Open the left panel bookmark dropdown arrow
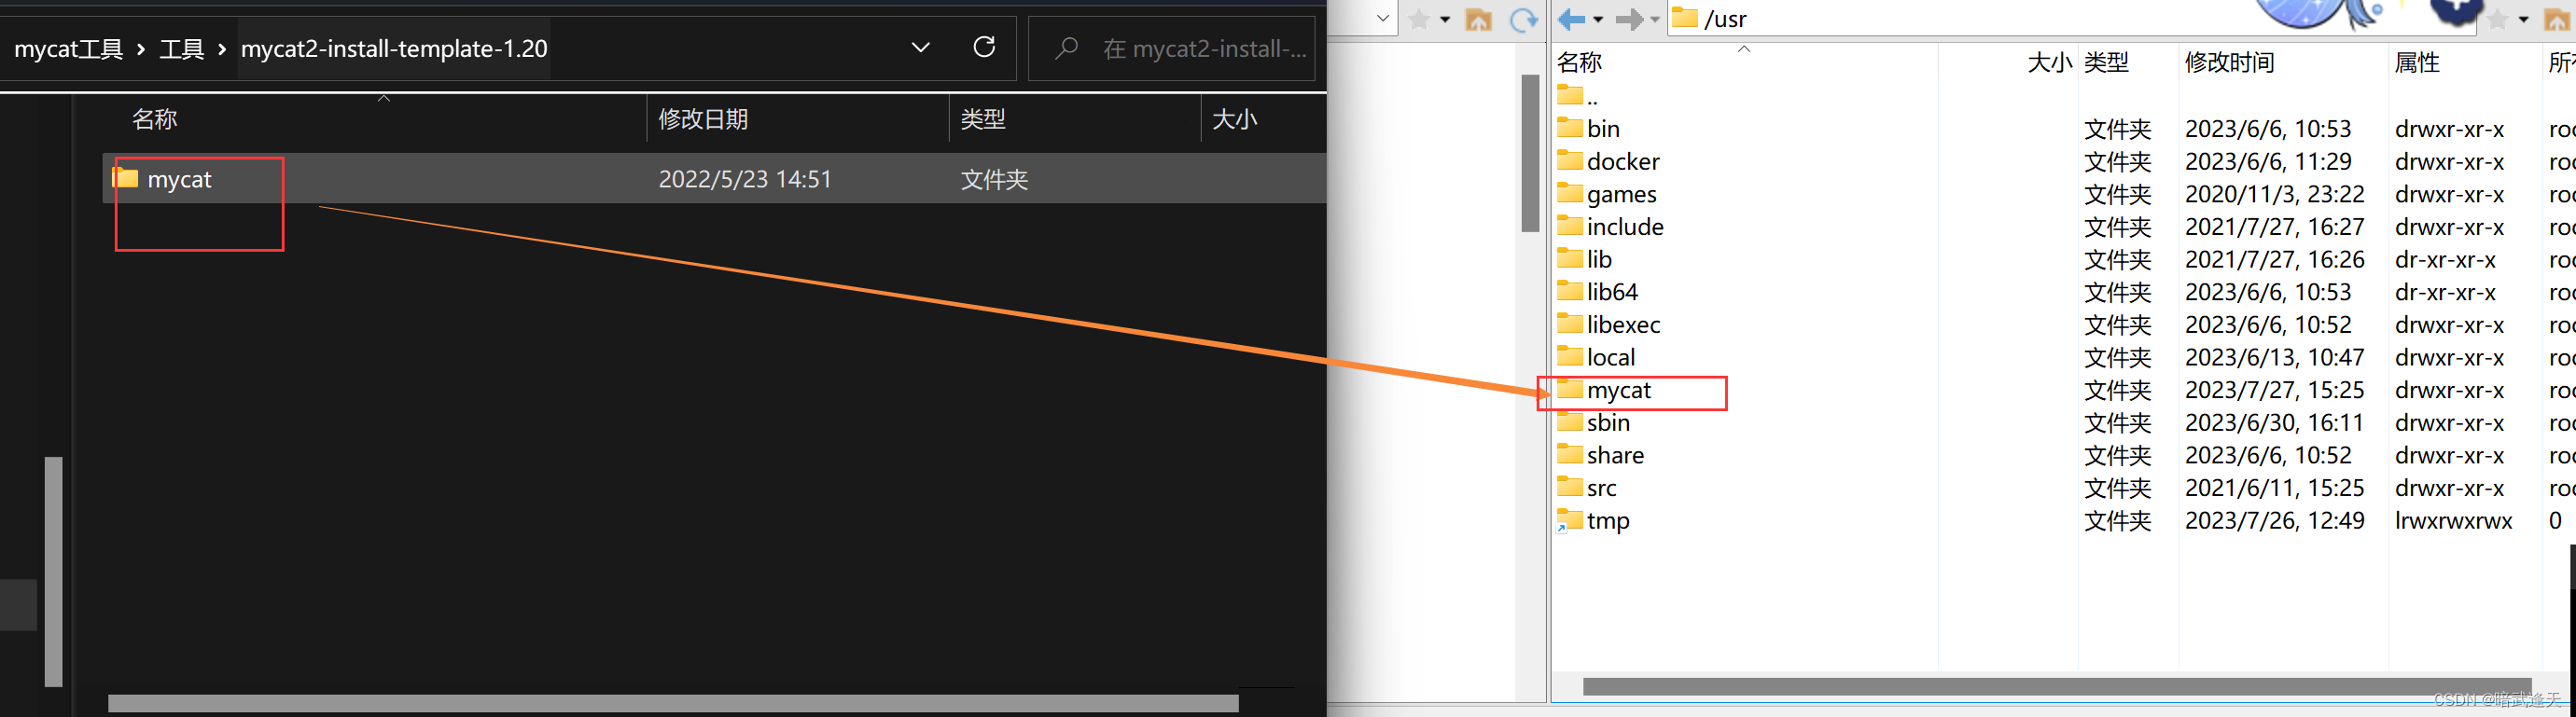 point(1445,19)
